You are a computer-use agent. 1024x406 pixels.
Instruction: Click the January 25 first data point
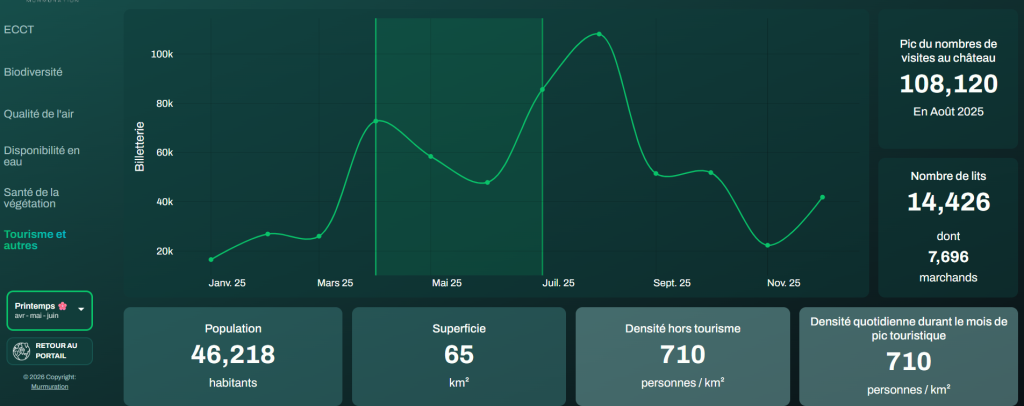pos(211,260)
